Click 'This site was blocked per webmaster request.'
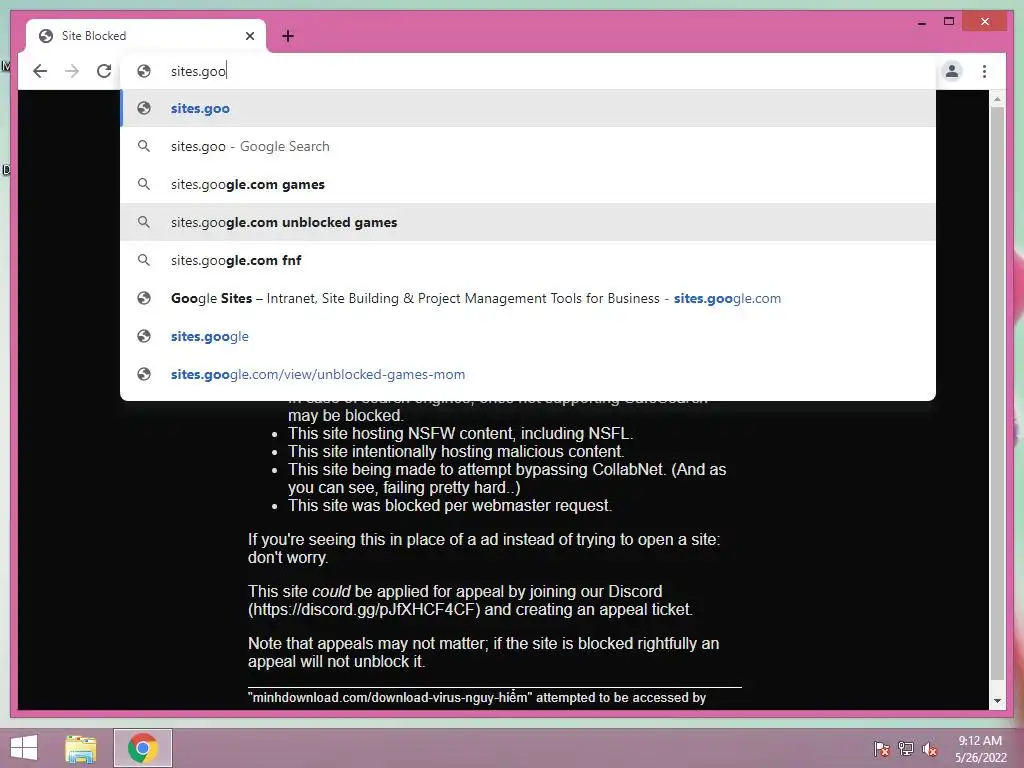Viewport: 1024px width, 768px height. pos(450,505)
